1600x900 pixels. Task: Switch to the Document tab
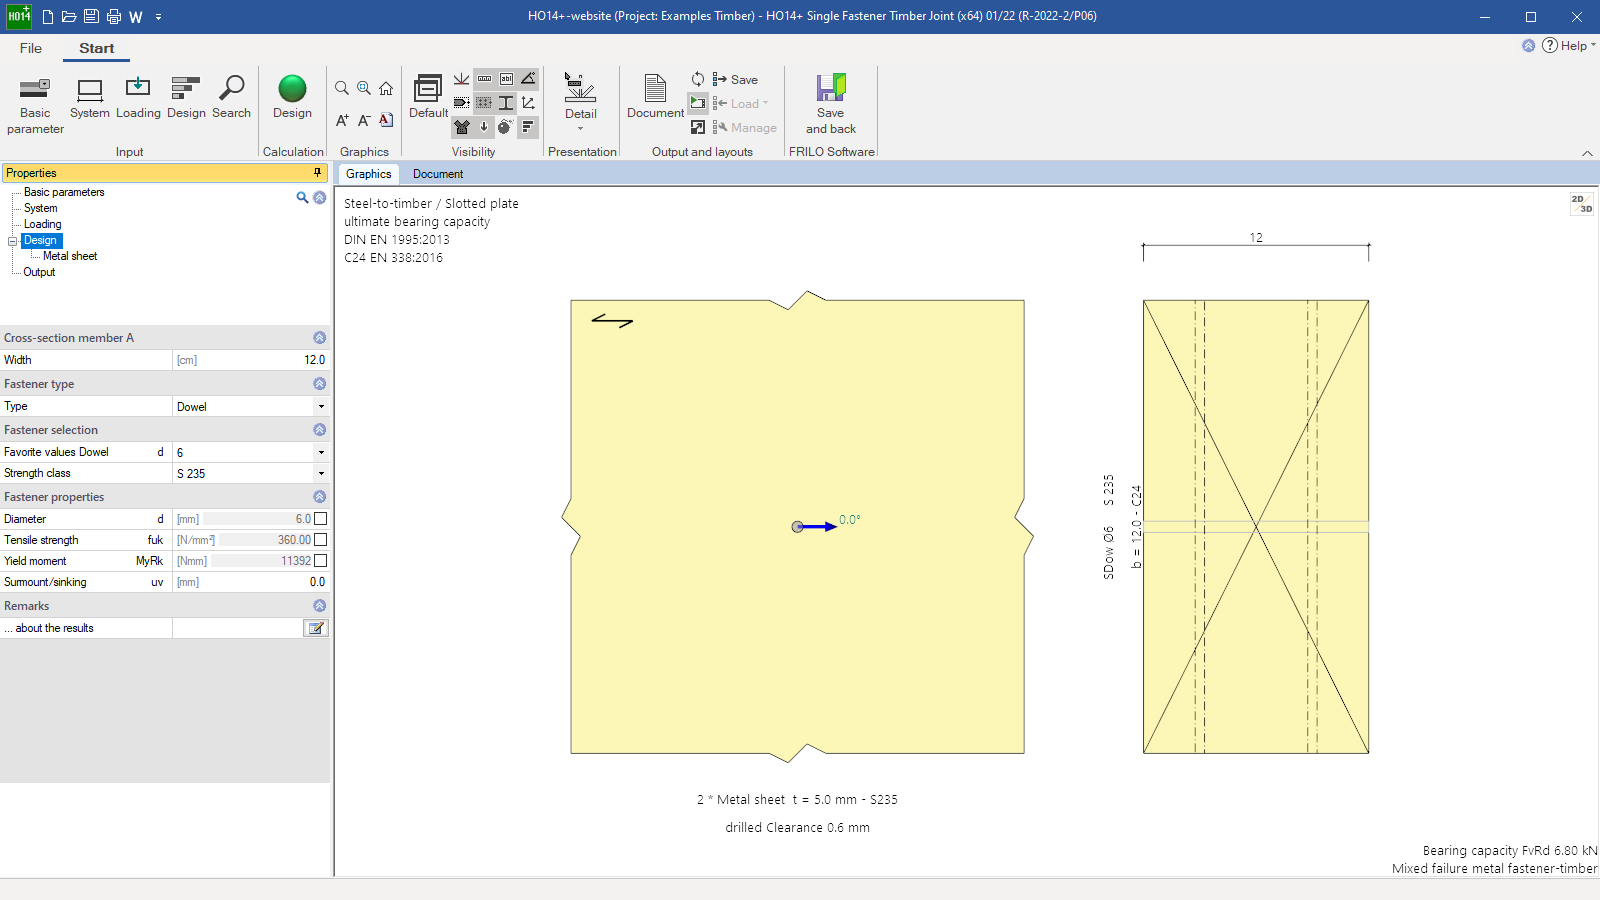coord(438,174)
